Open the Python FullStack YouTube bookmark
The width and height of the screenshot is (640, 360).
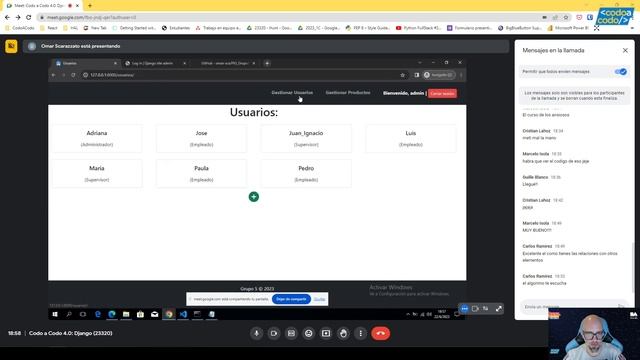419,28
